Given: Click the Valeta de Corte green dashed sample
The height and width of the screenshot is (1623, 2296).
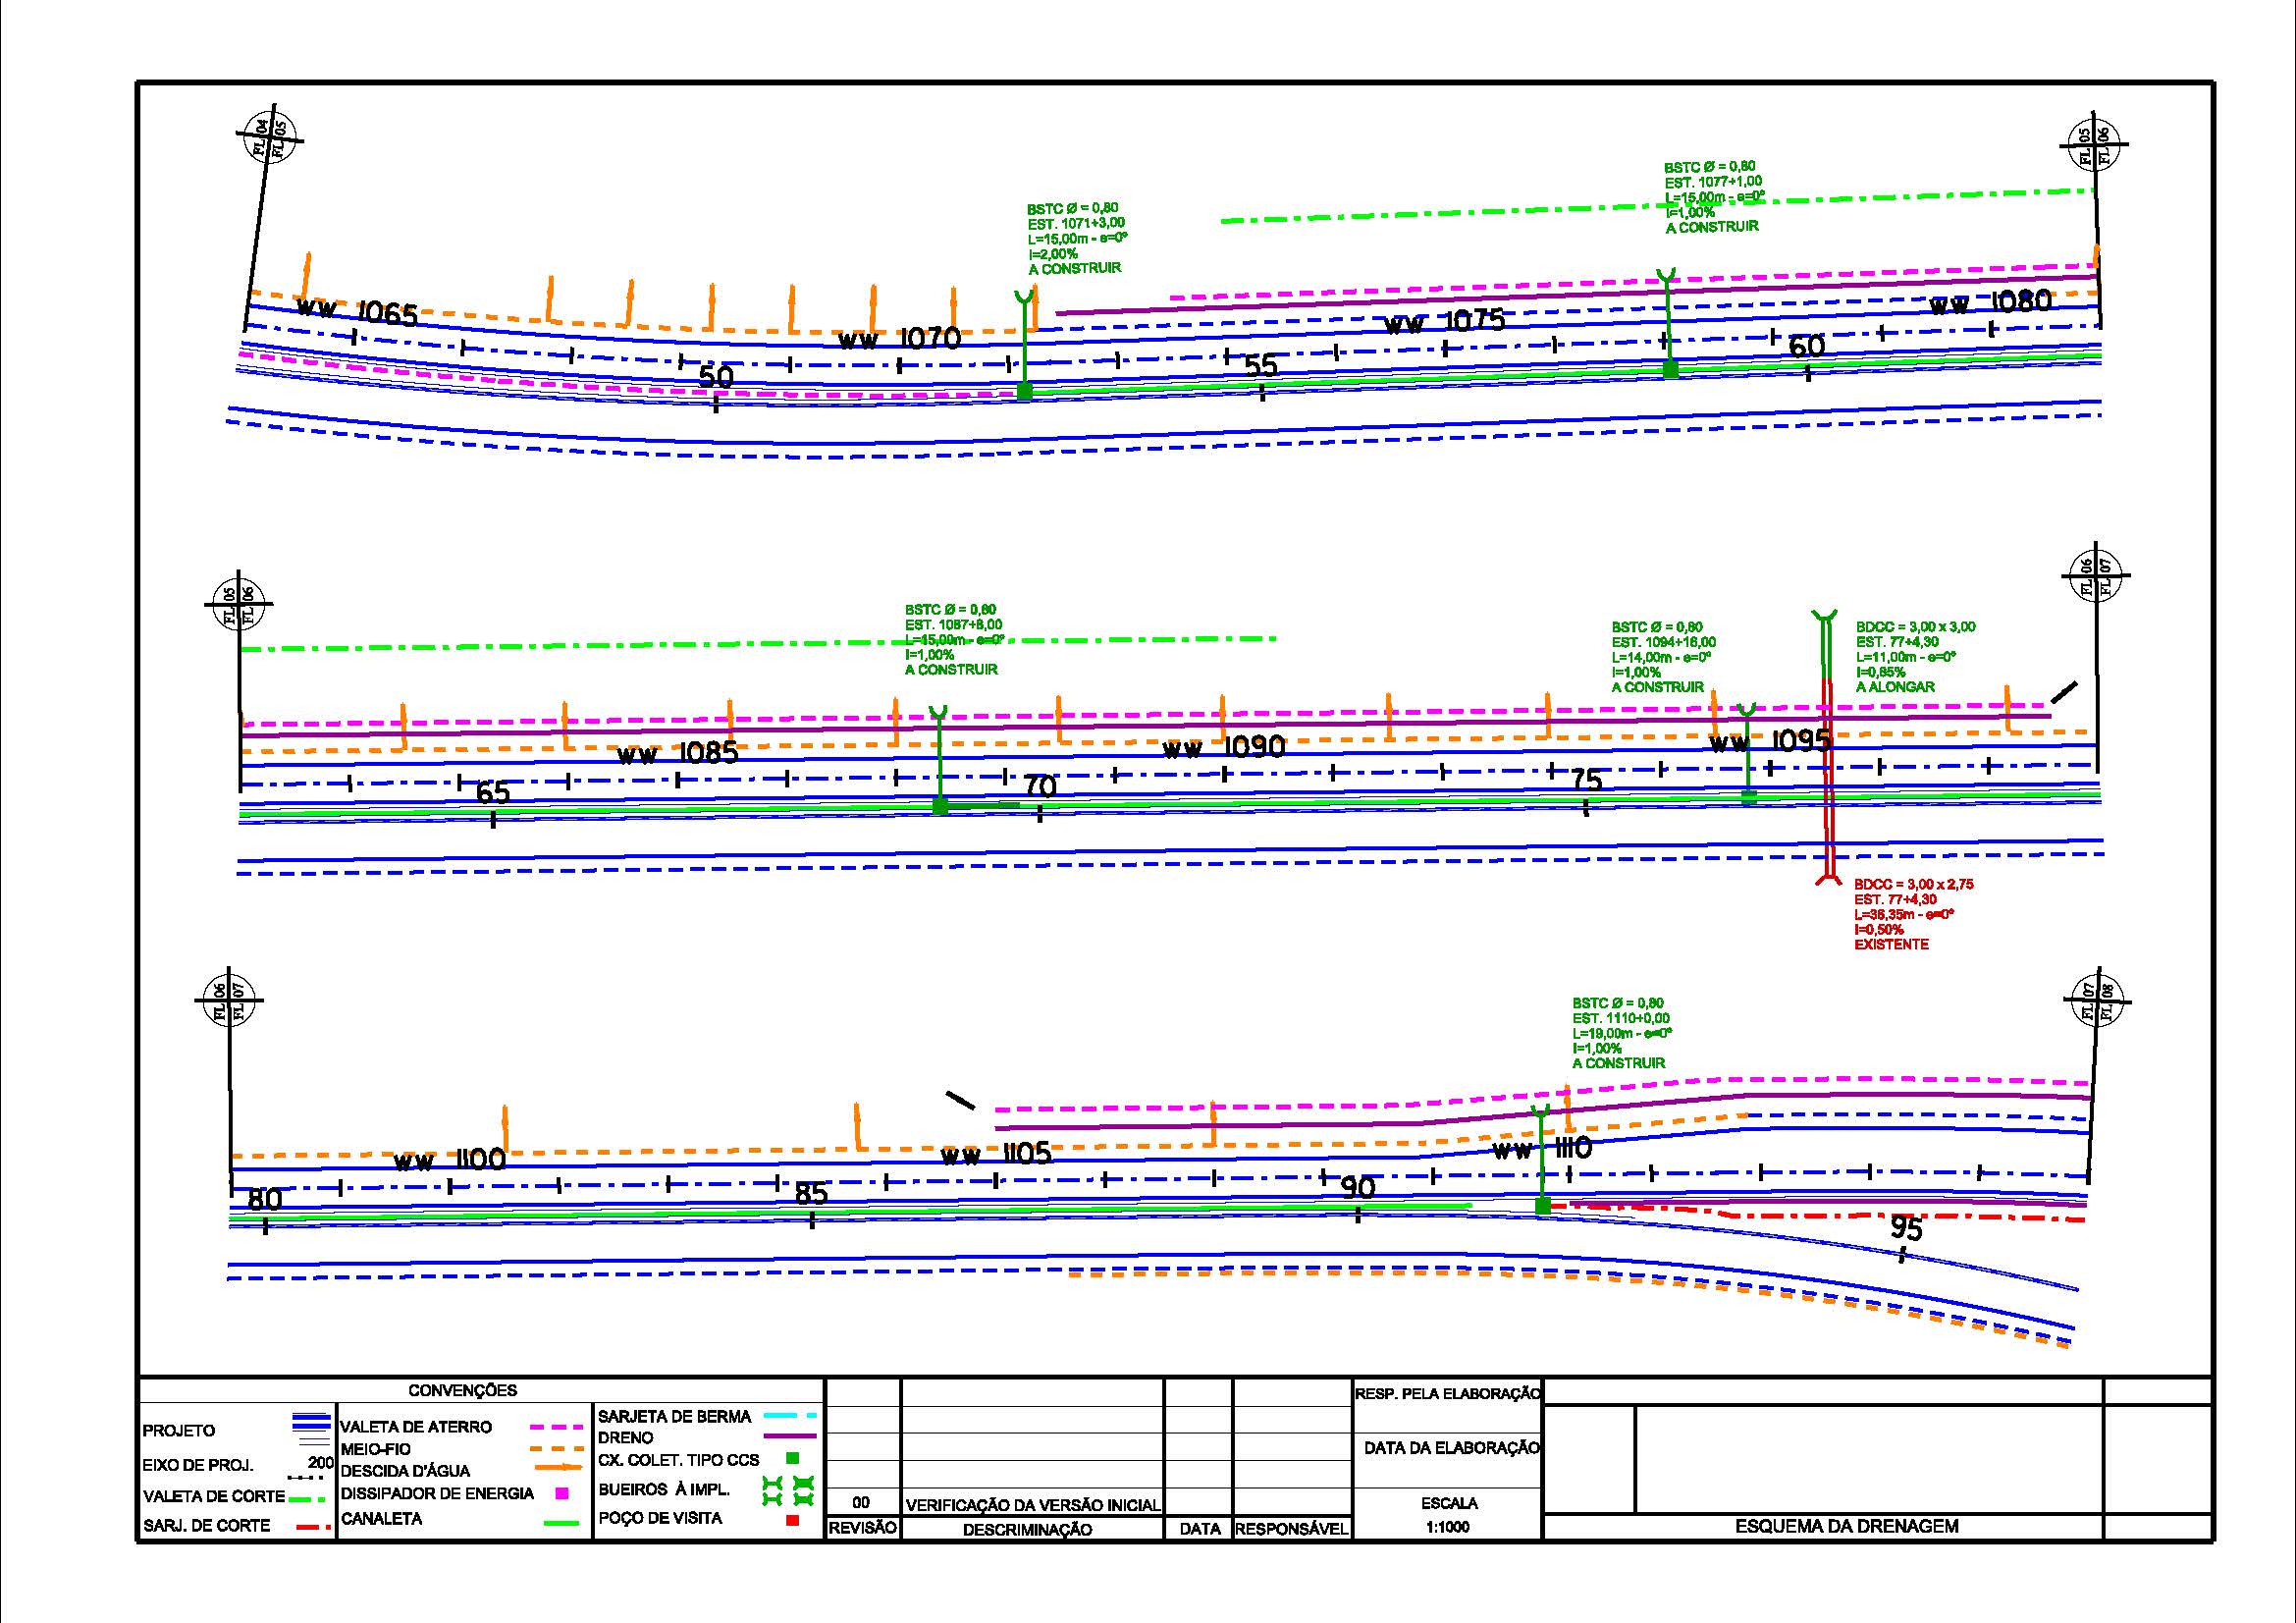Looking at the screenshot, I should point(307,1499).
